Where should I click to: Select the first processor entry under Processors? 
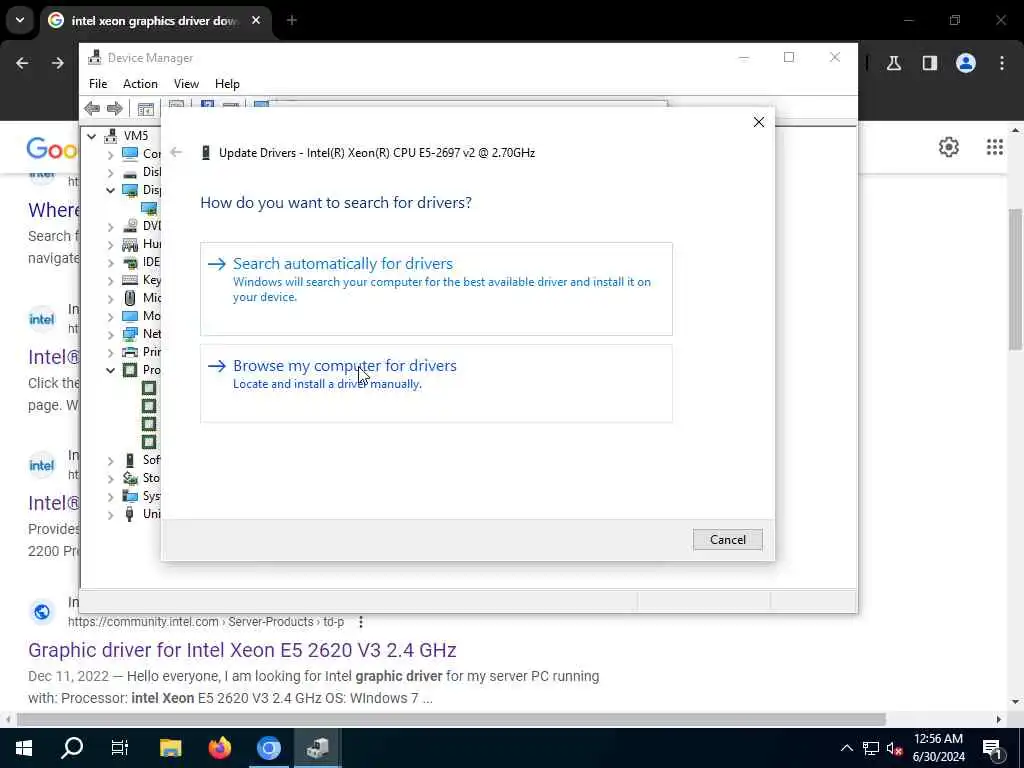(150, 388)
